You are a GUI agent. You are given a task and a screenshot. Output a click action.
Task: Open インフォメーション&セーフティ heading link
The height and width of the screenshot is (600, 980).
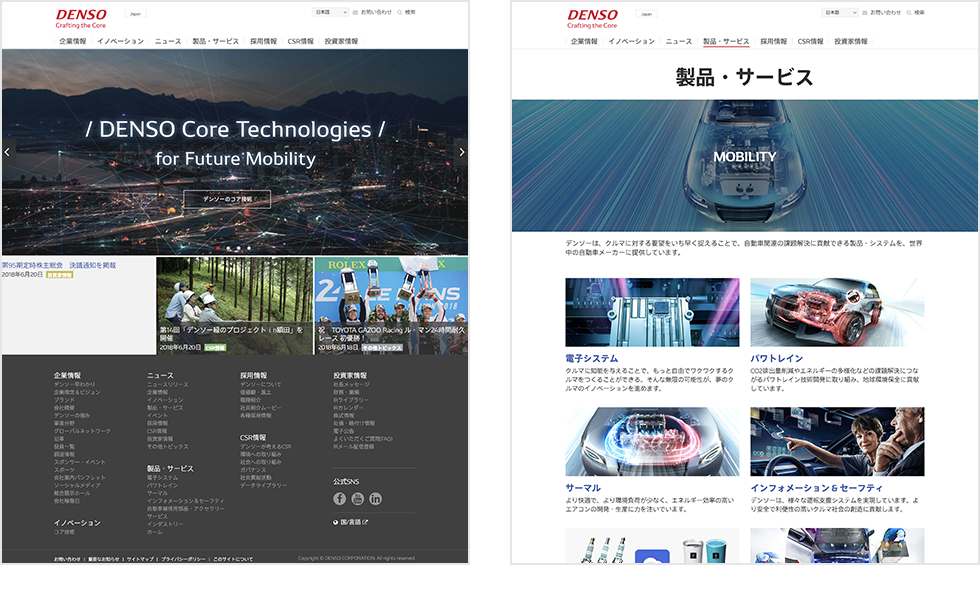pyautogui.click(x=816, y=488)
